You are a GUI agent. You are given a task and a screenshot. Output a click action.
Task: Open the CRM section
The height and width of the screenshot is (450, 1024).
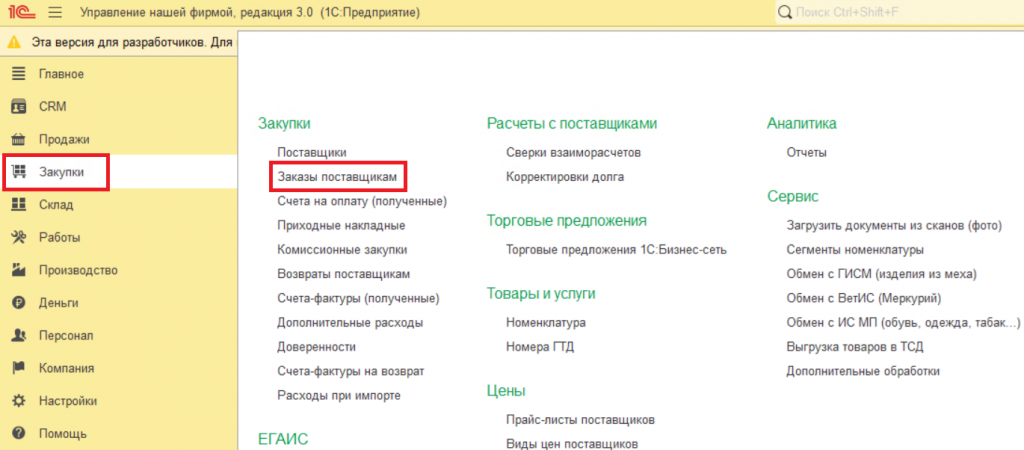pyautogui.click(x=52, y=106)
